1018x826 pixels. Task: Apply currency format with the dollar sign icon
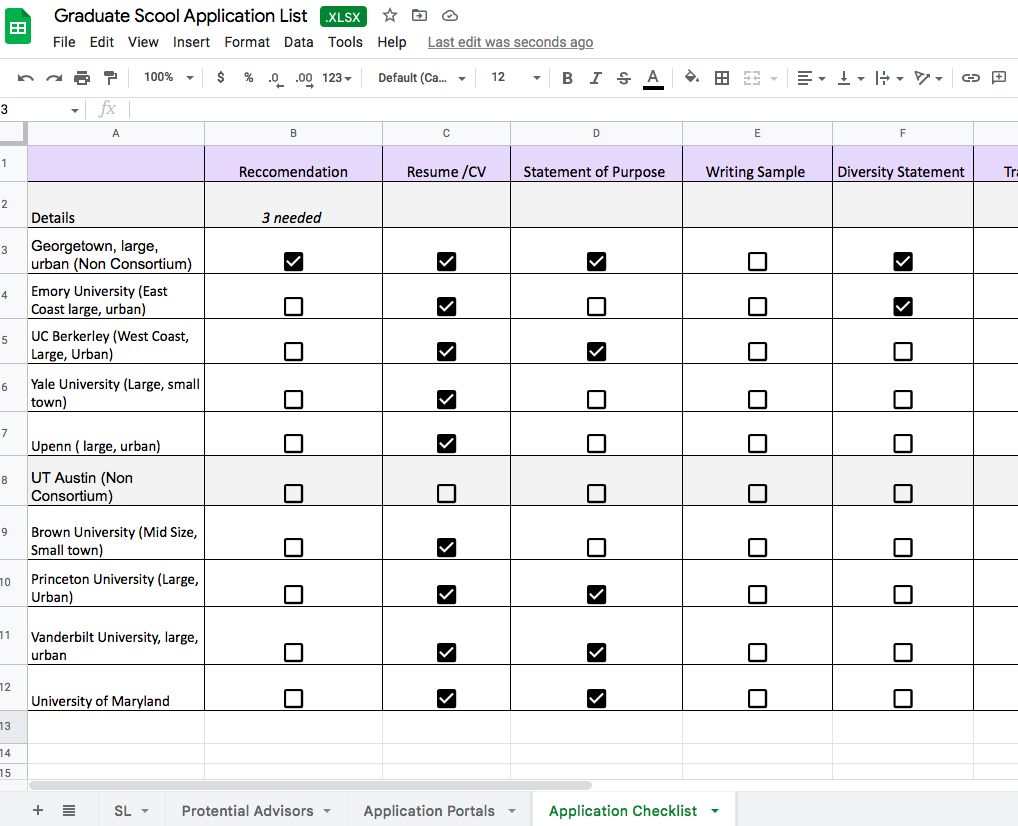(221, 77)
